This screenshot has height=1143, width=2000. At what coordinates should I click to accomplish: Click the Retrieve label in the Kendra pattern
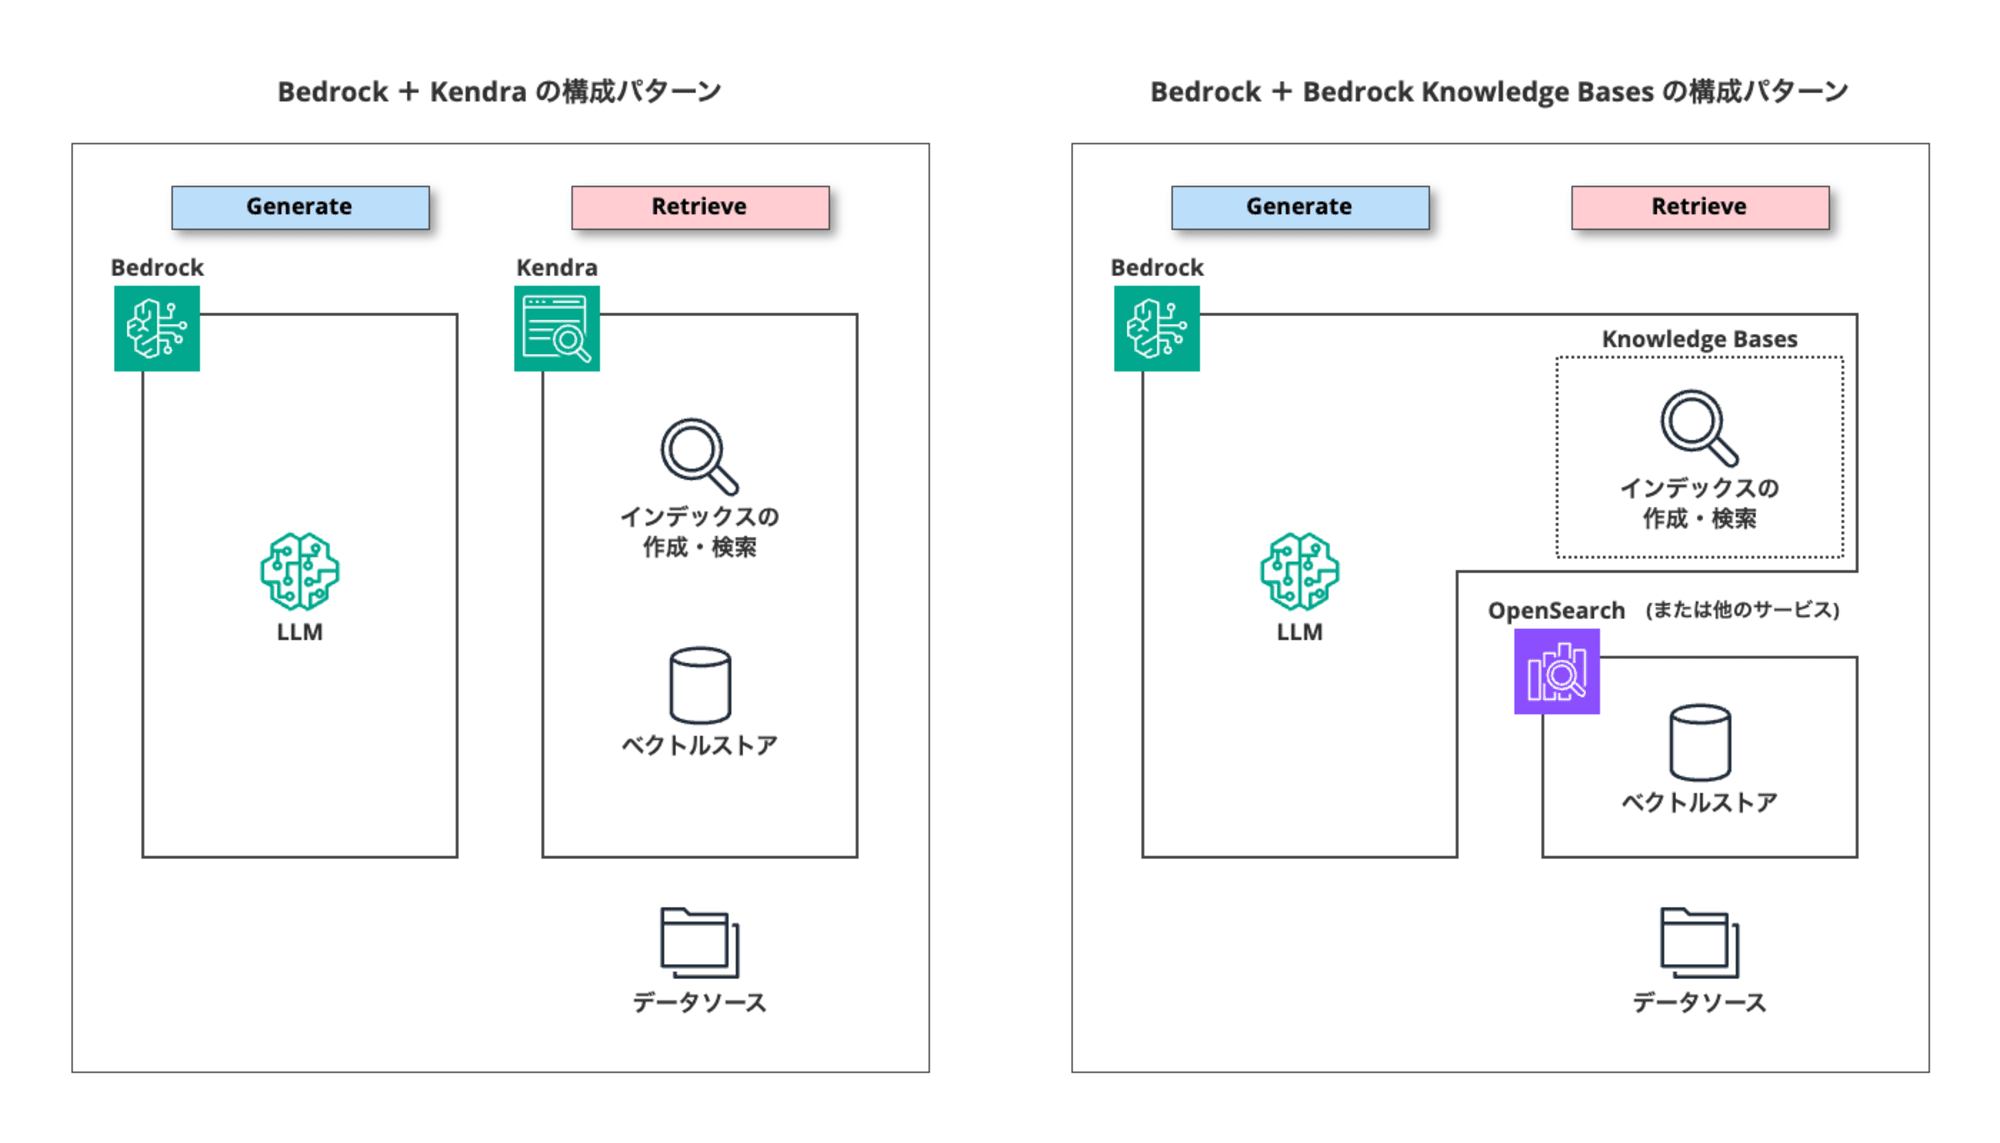(x=700, y=207)
